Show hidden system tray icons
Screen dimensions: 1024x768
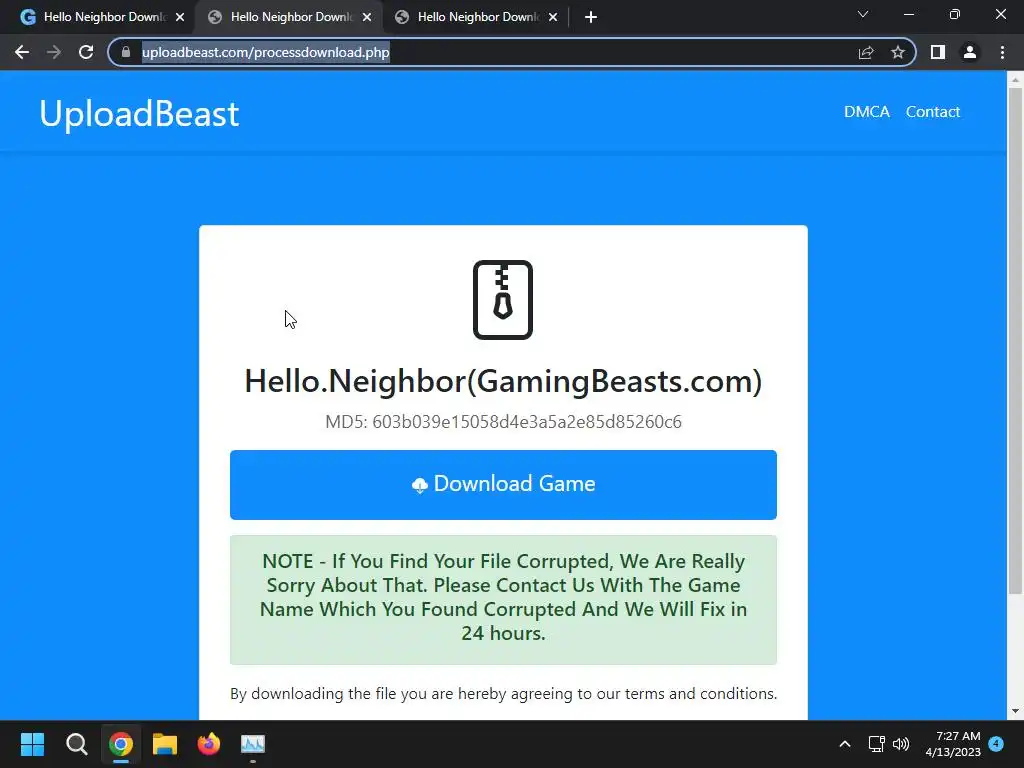(x=844, y=744)
